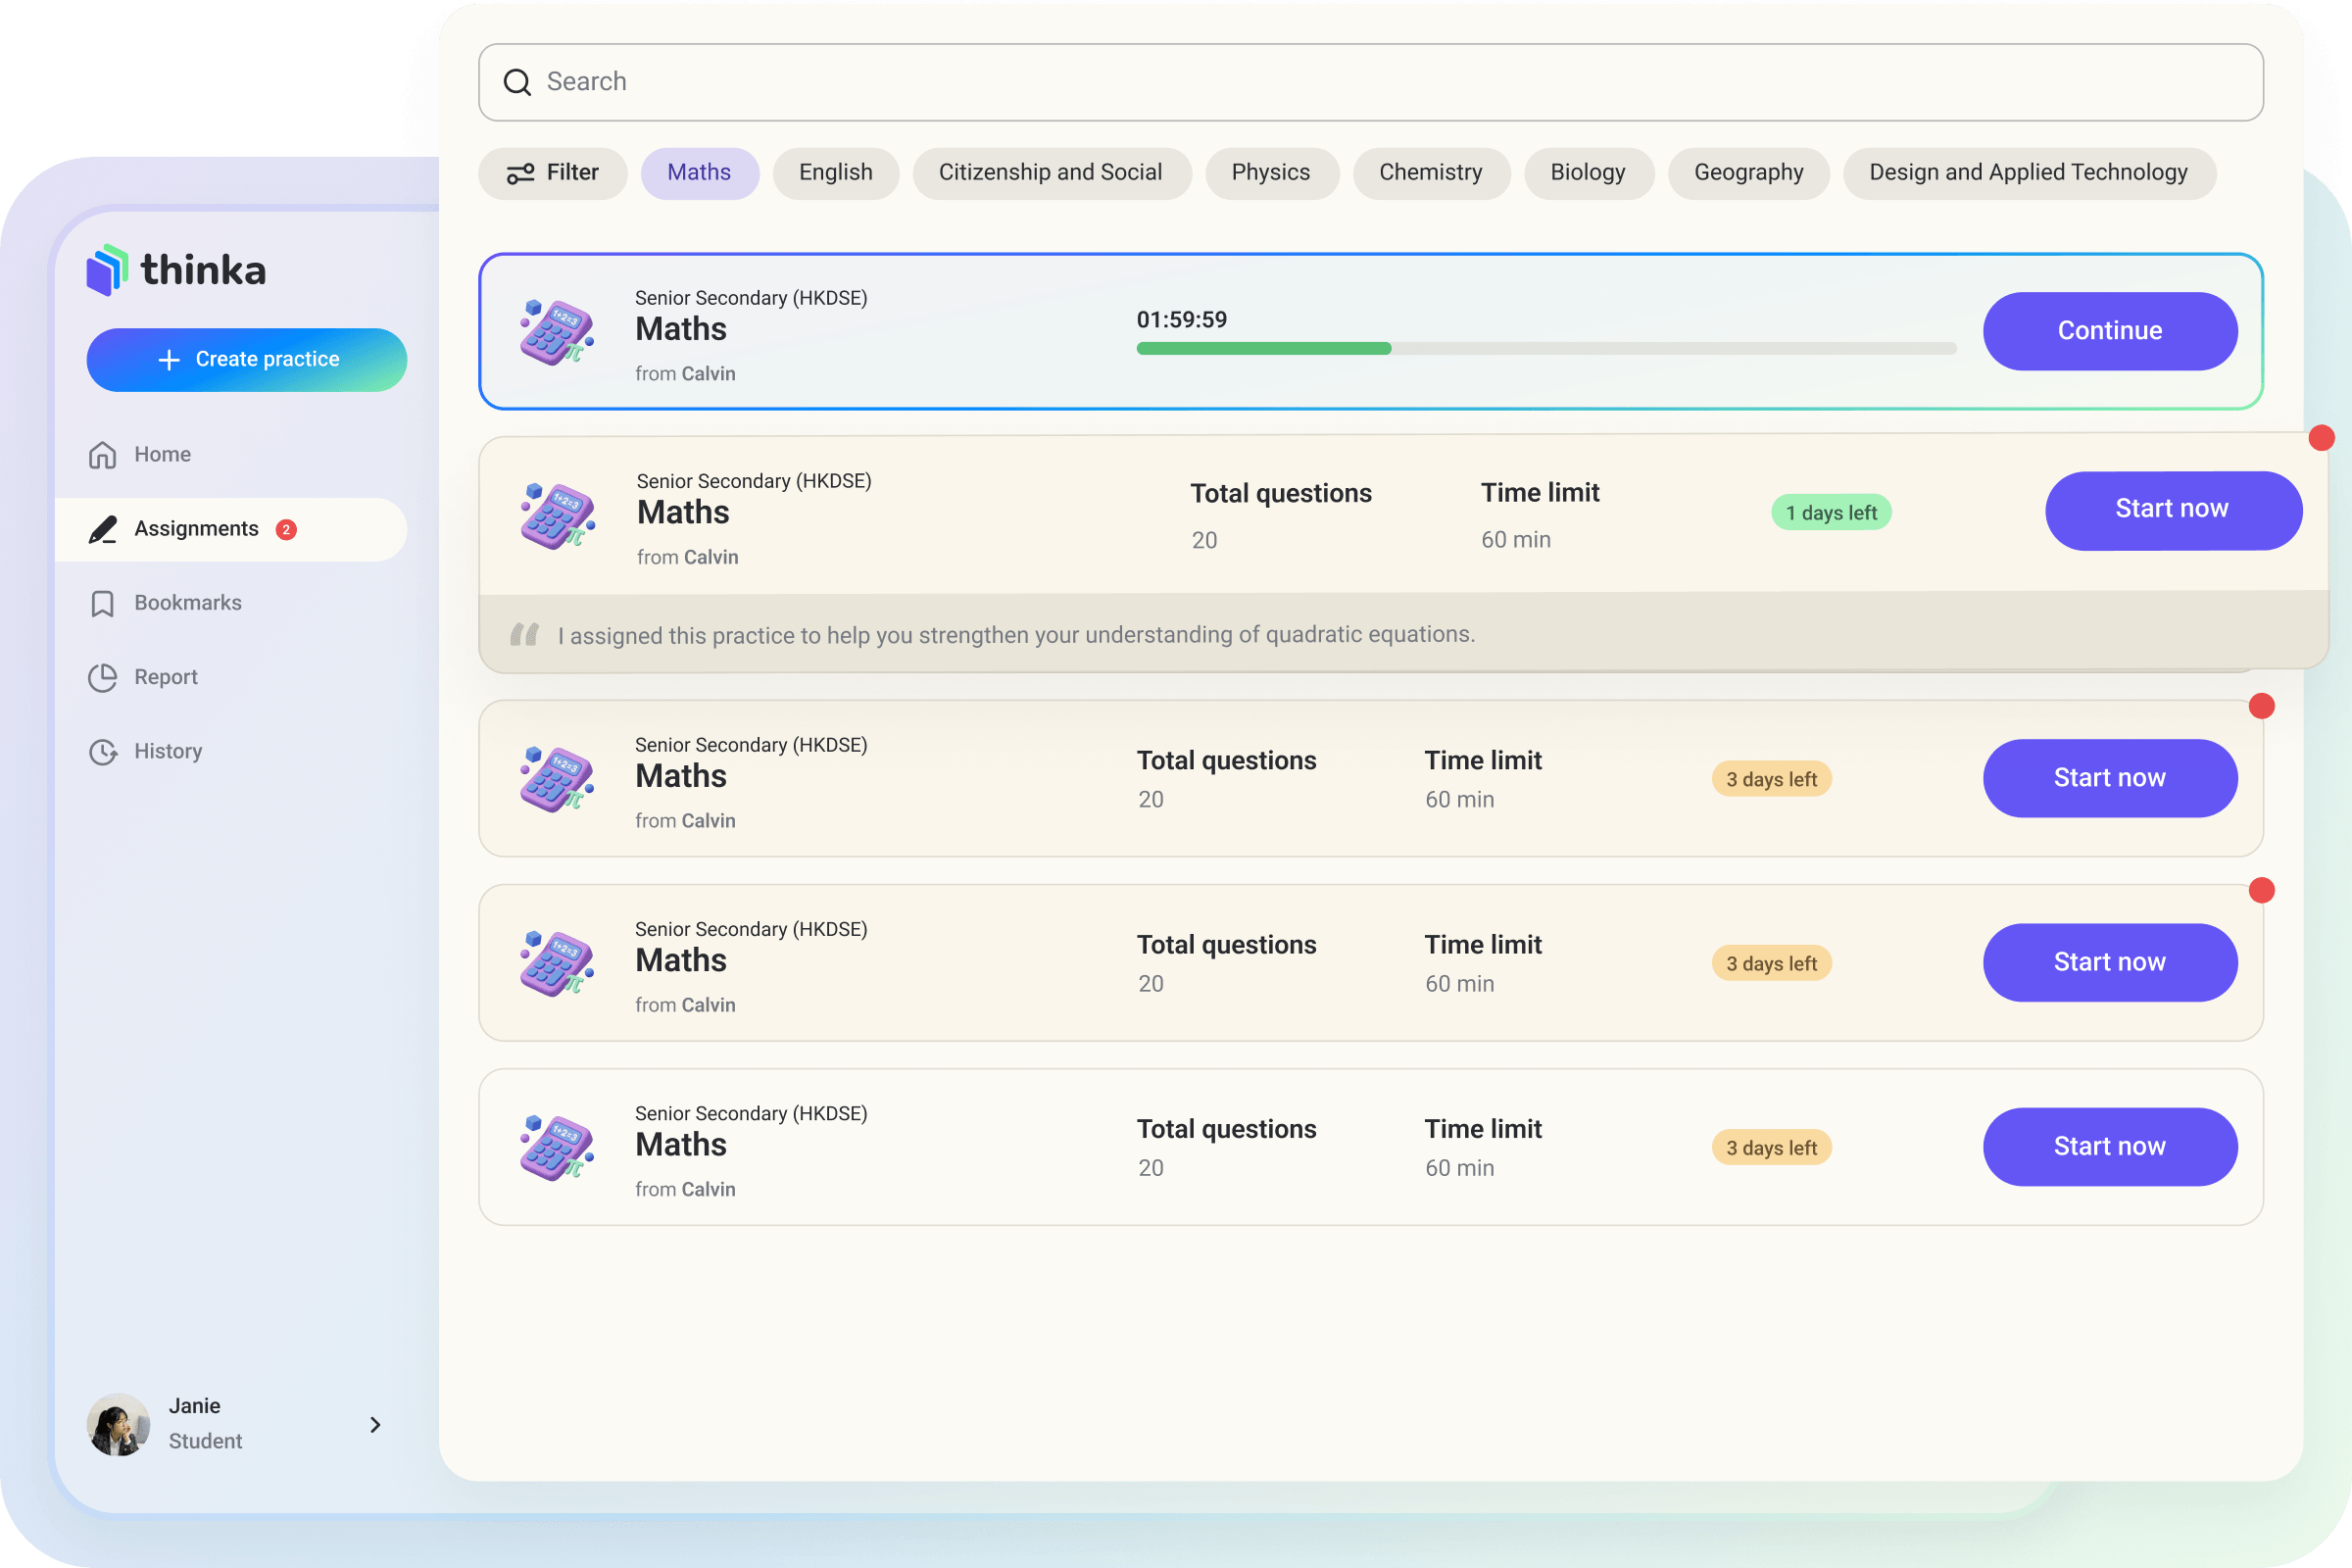Click the calculator icon in the in-progress Maths card

coord(557,332)
